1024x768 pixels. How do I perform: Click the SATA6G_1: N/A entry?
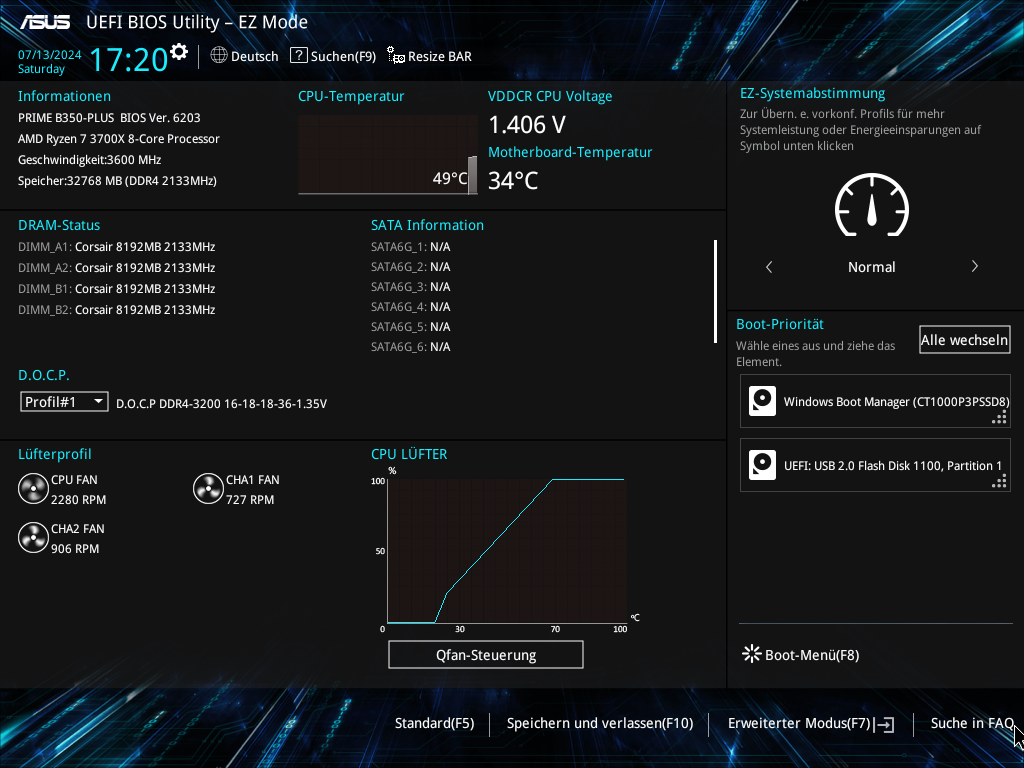tap(411, 247)
